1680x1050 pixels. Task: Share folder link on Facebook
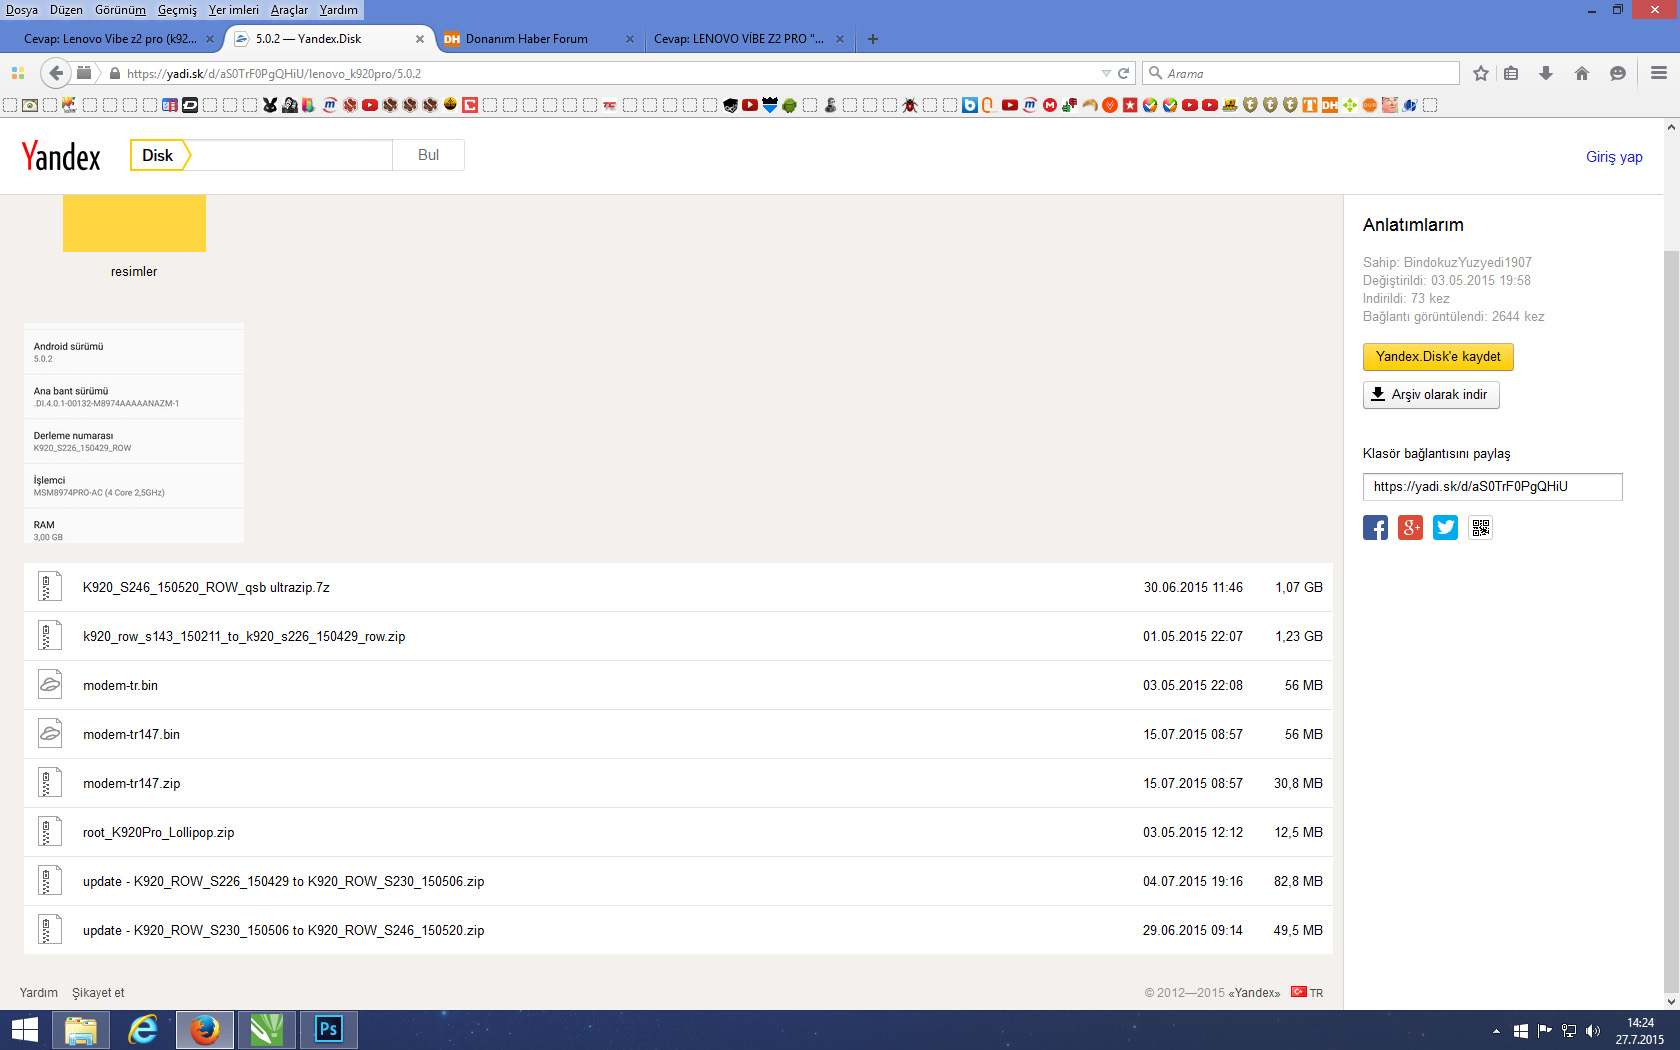click(1375, 528)
